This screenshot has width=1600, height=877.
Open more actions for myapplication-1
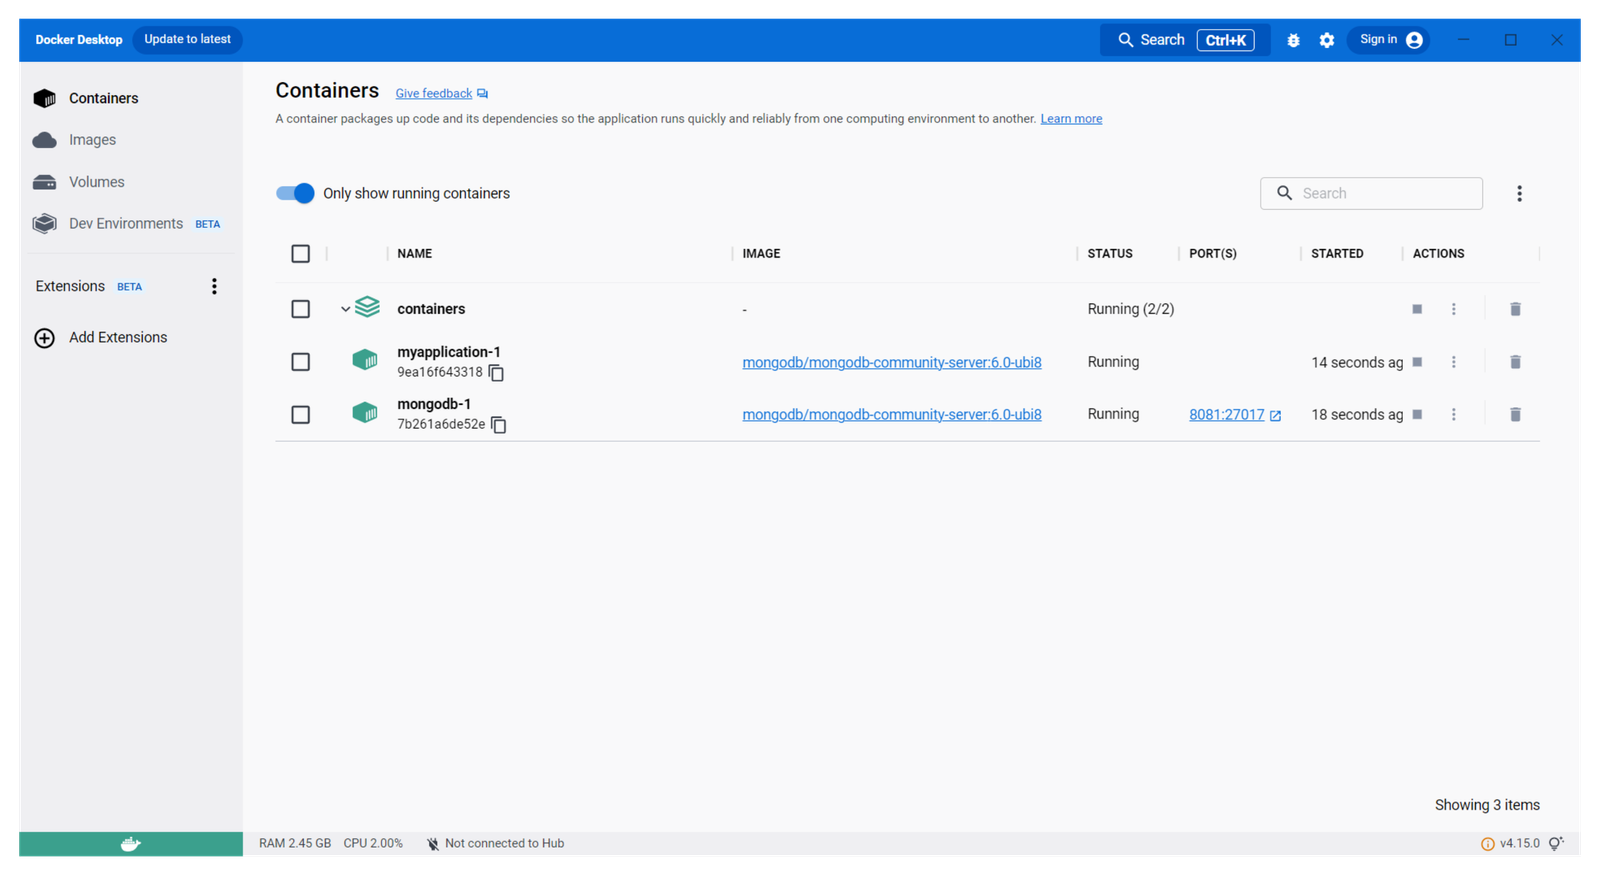(1454, 363)
